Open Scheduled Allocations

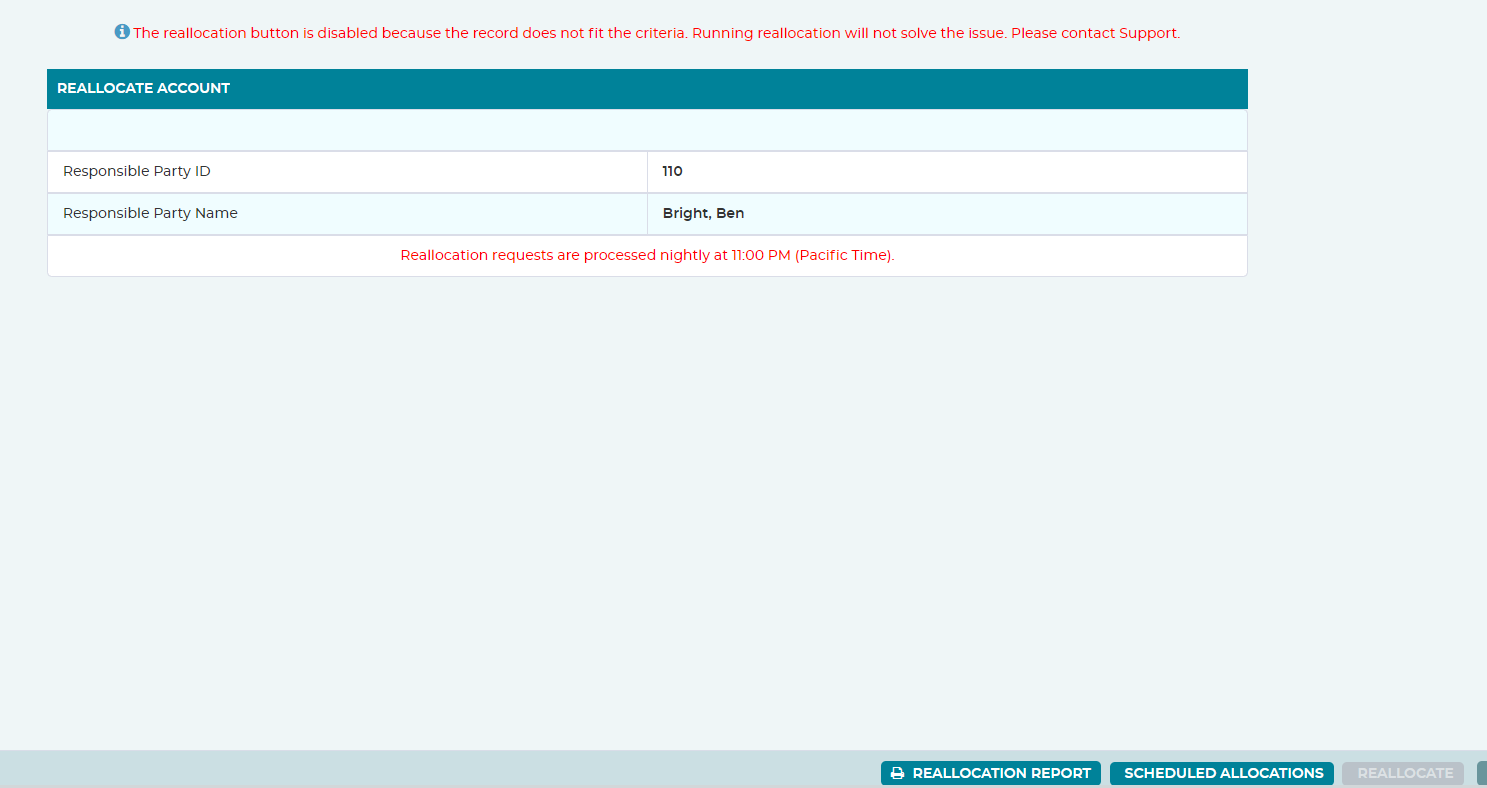pos(1222,773)
